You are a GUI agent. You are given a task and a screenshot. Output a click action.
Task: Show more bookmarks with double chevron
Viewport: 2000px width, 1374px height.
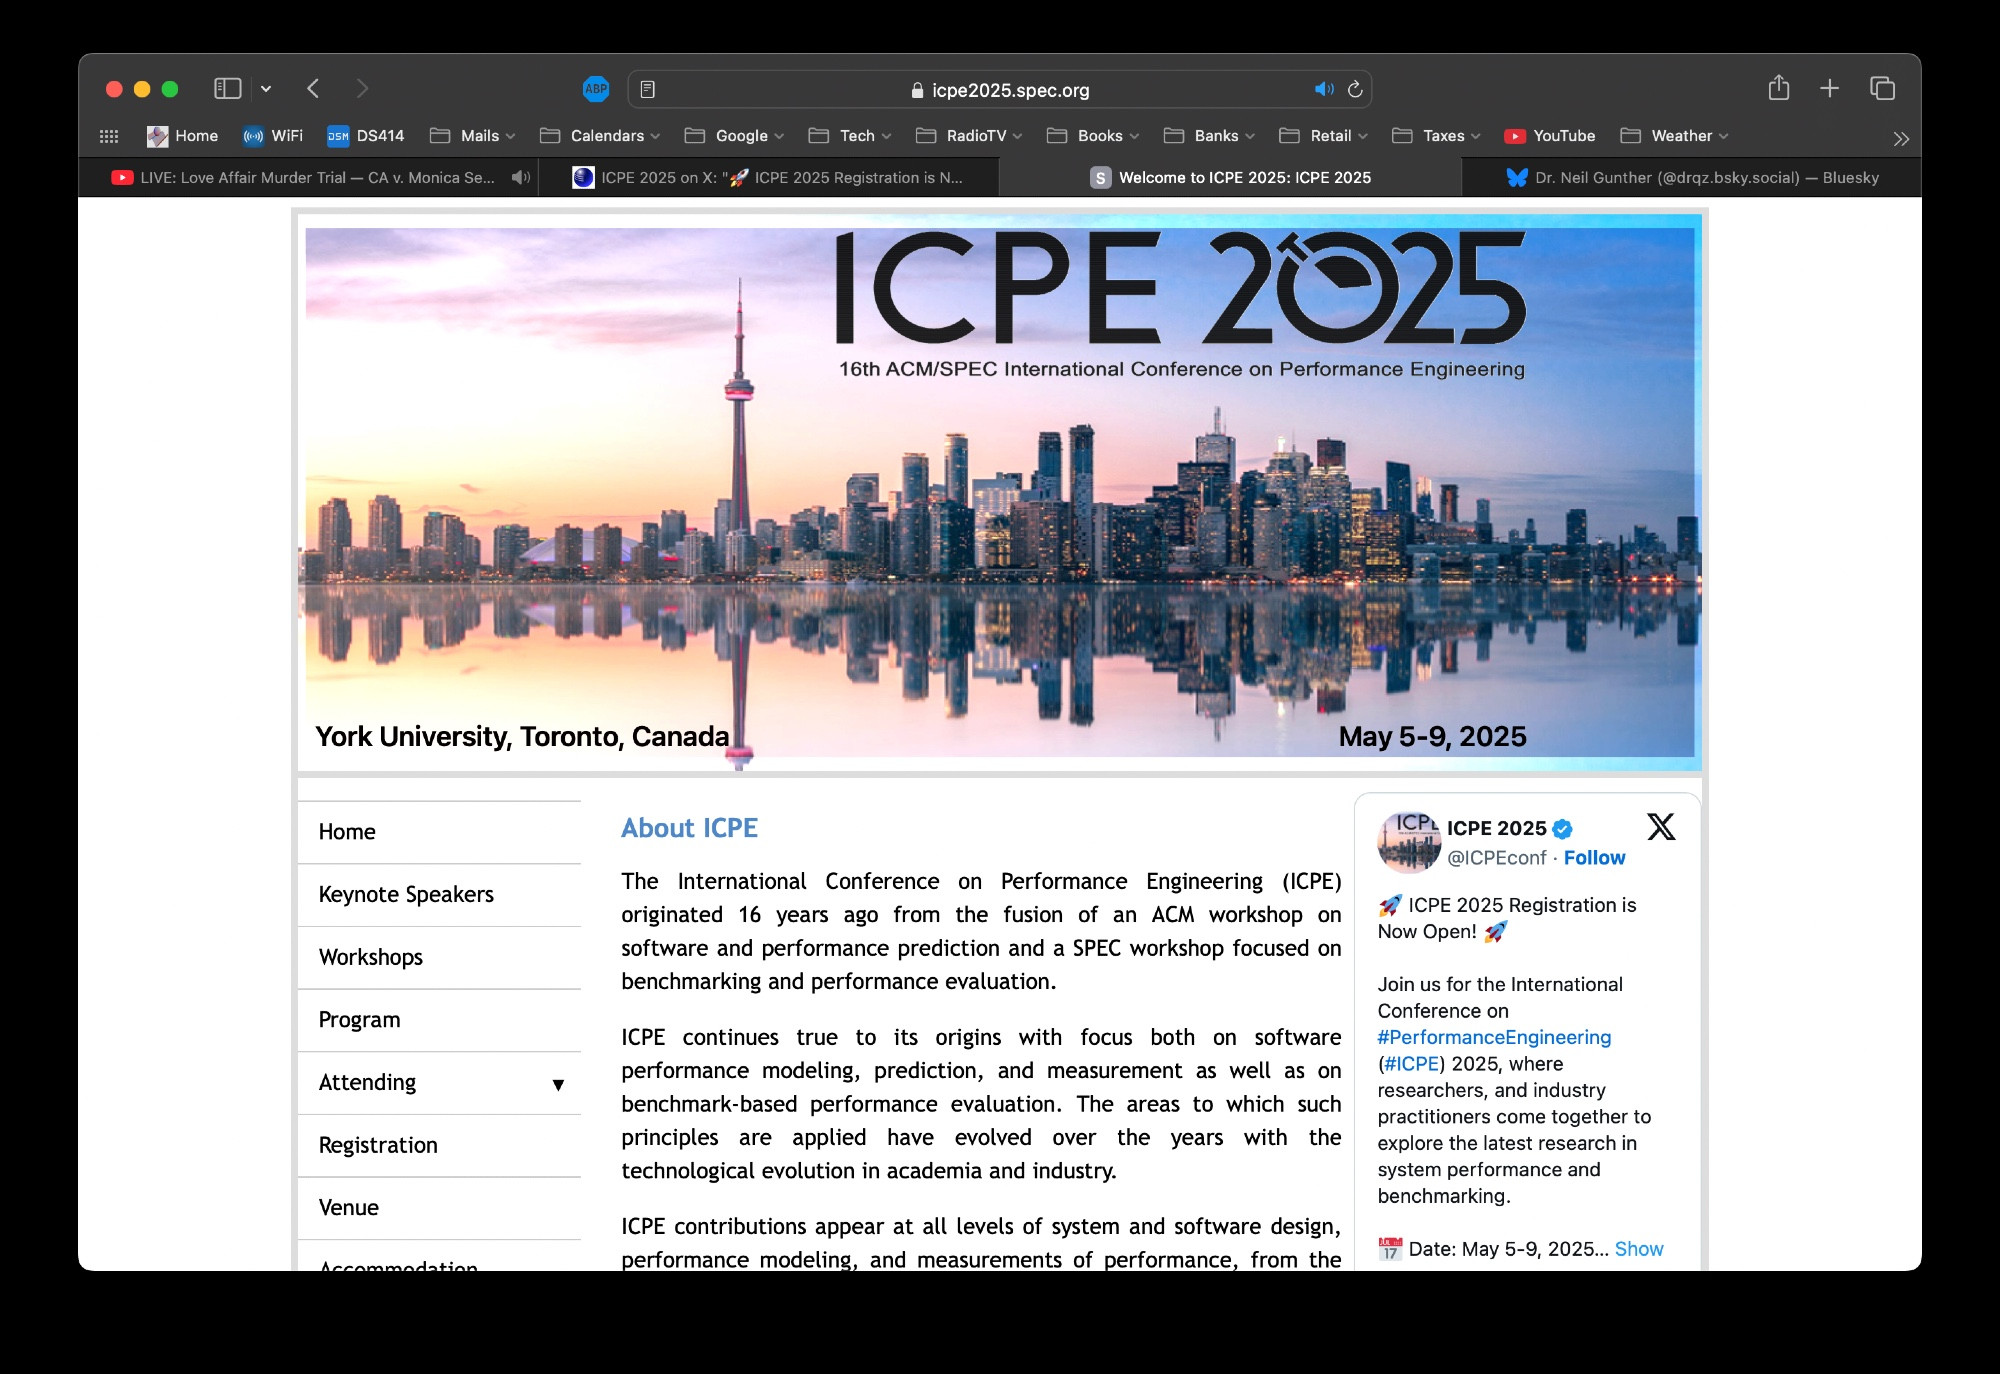pyautogui.click(x=1901, y=139)
